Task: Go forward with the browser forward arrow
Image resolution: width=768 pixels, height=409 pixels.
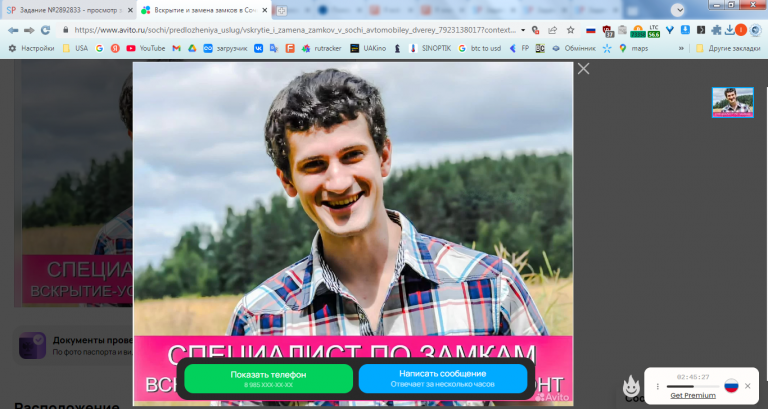Action: click(29, 30)
